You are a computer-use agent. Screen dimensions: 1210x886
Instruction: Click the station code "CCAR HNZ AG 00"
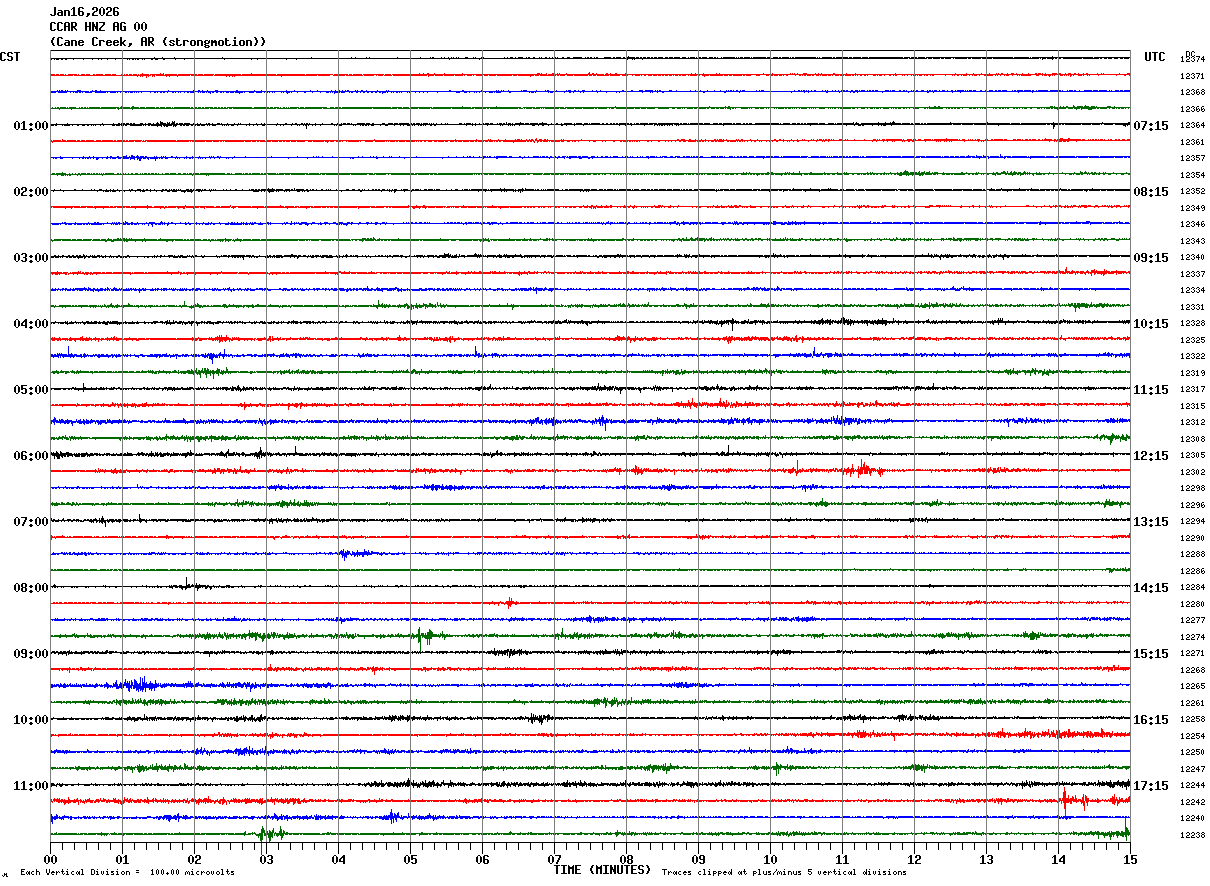[x=98, y=27]
